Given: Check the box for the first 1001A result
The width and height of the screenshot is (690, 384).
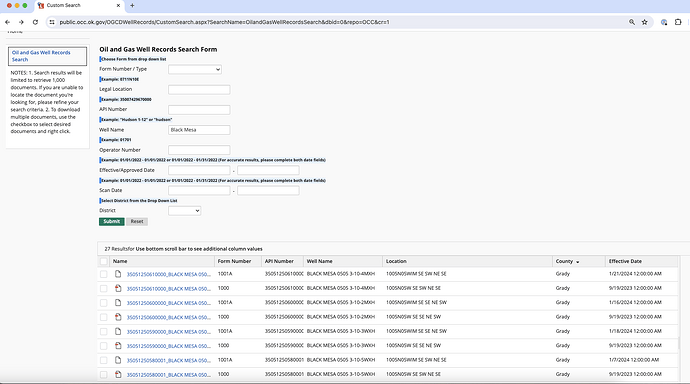Looking at the screenshot, I should click(x=104, y=274).
